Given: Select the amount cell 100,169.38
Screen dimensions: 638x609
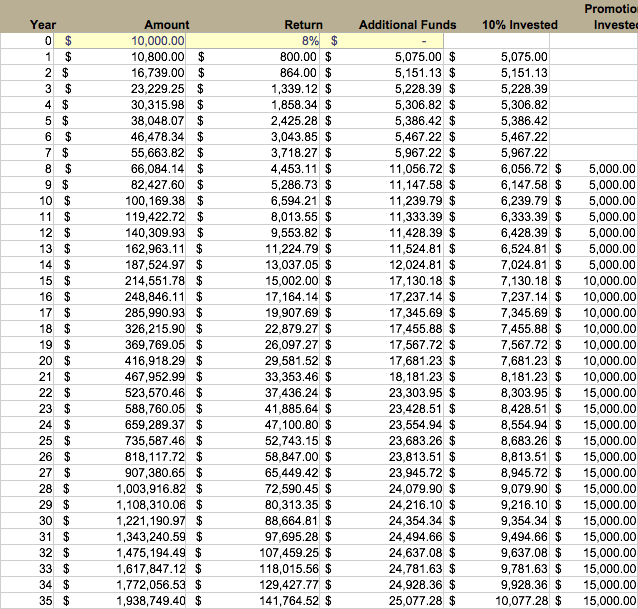Looking at the screenshot, I should (120, 201).
